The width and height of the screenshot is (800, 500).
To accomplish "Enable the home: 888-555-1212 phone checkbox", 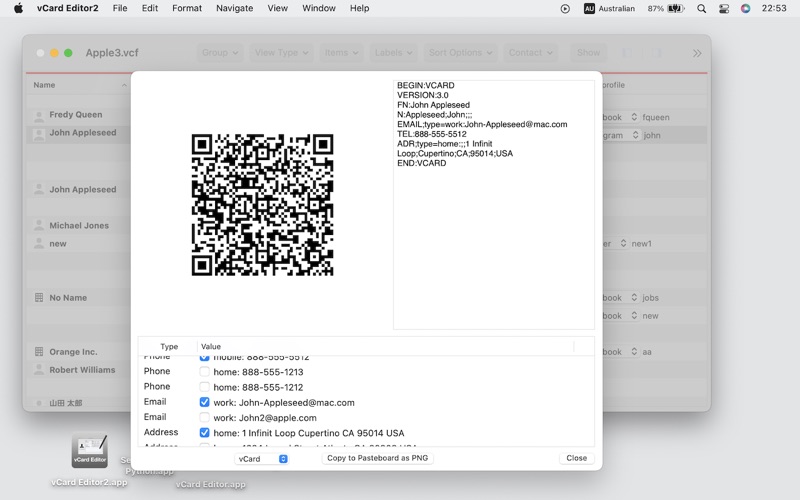I will [x=204, y=387].
